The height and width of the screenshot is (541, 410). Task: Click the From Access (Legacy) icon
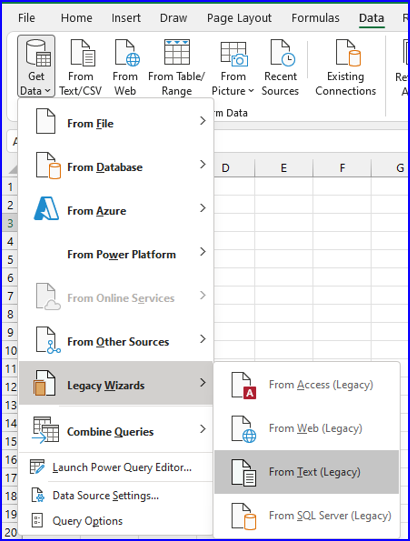(x=244, y=385)
